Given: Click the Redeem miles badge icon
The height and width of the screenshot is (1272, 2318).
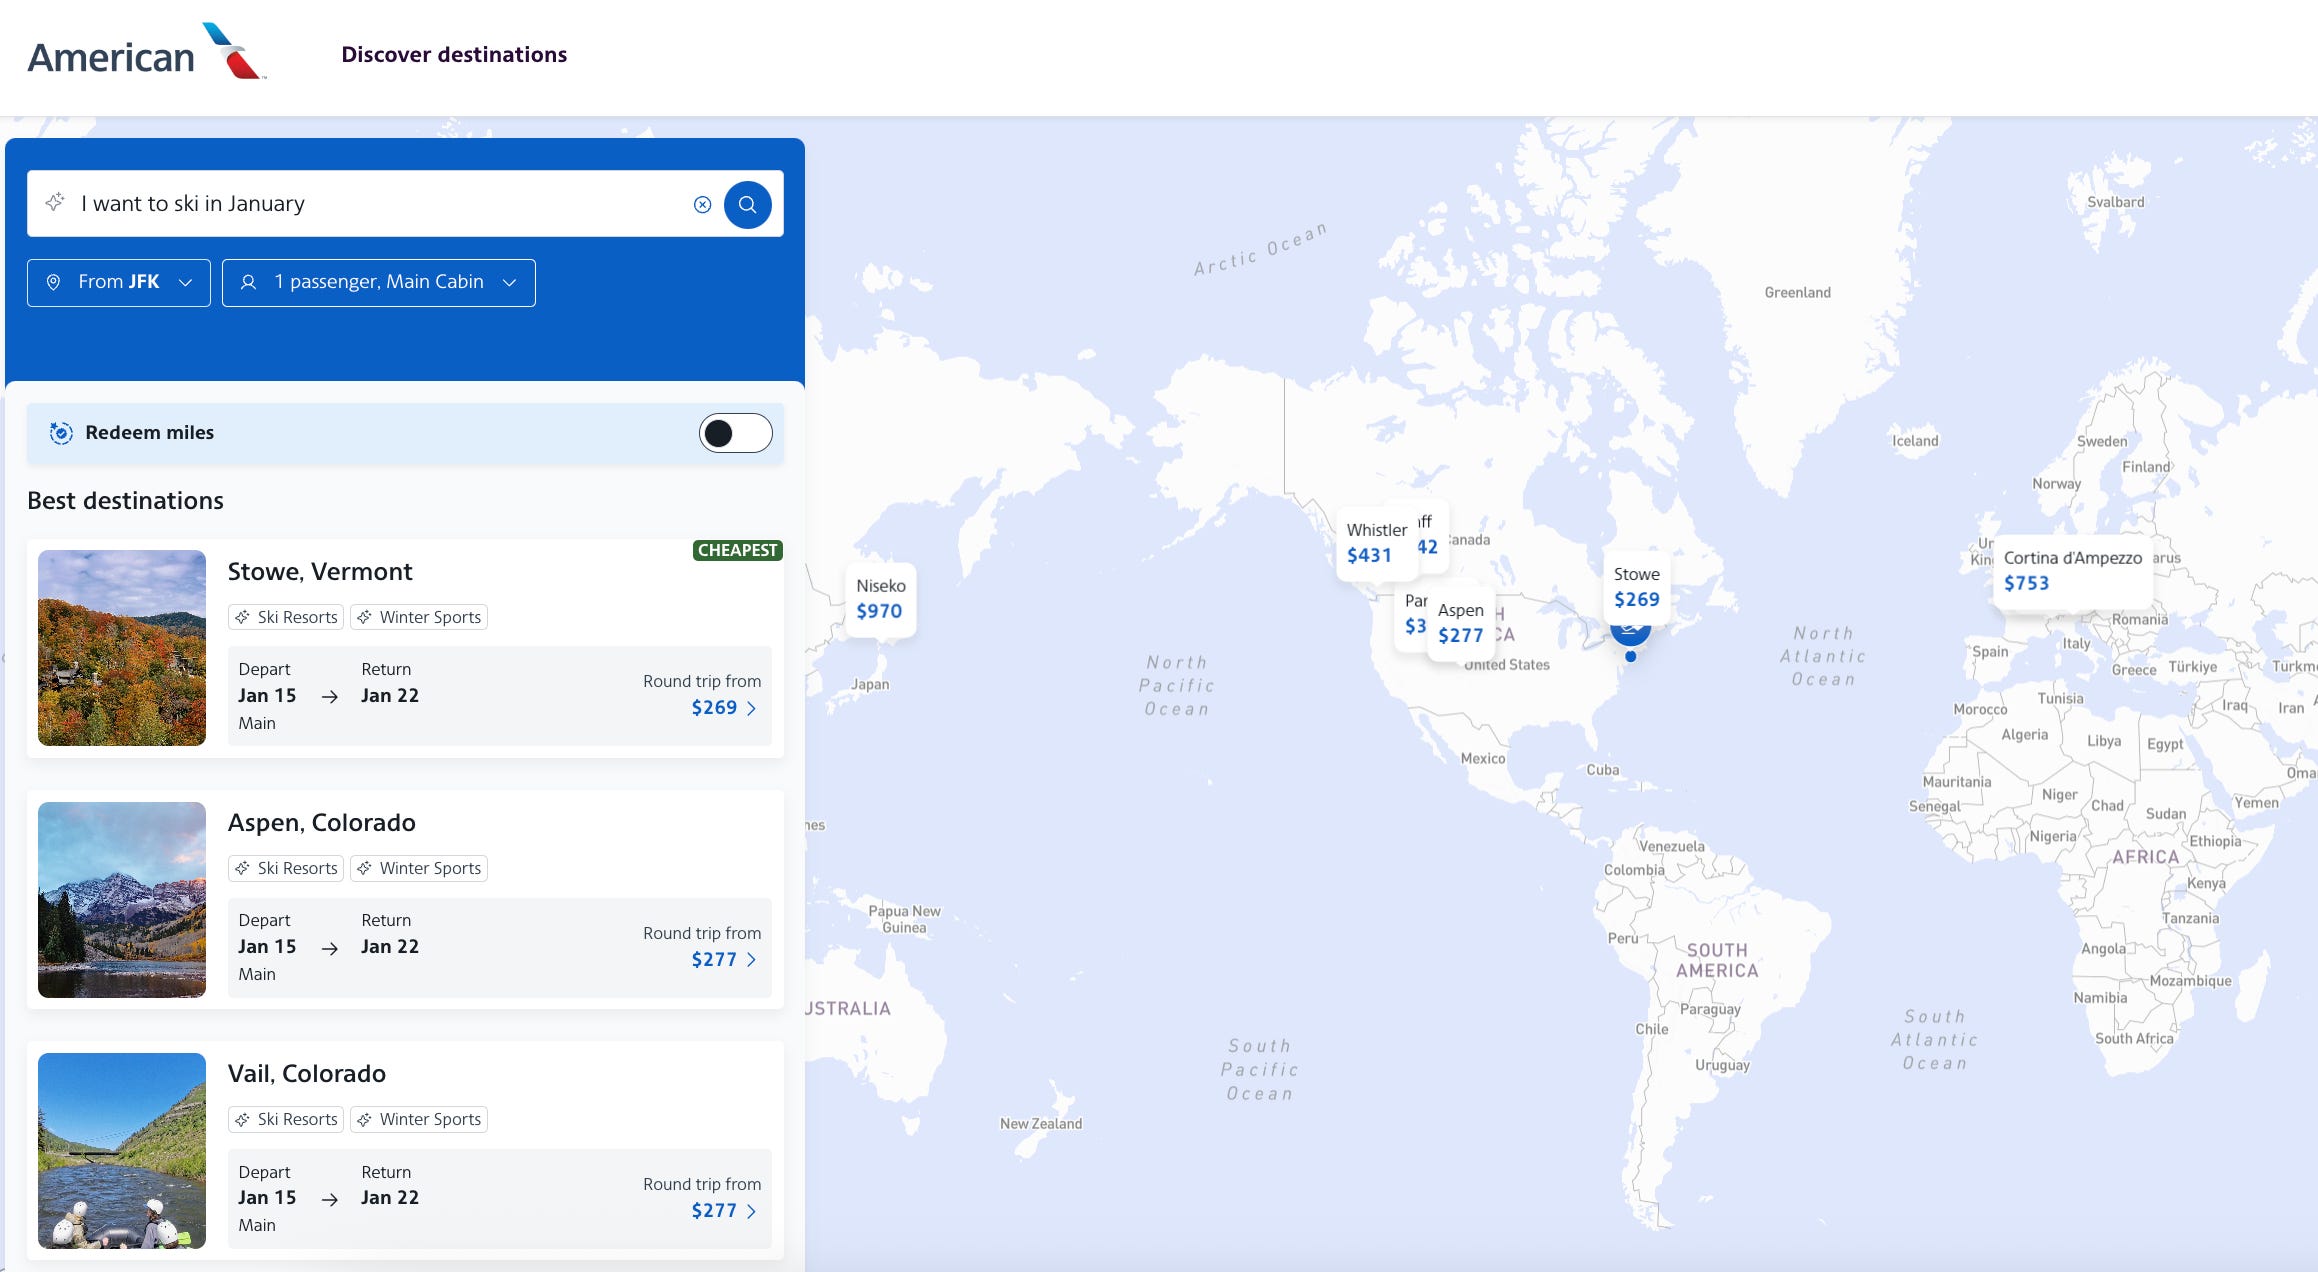Looking at the screenshot, I should (x=61, y=433).
